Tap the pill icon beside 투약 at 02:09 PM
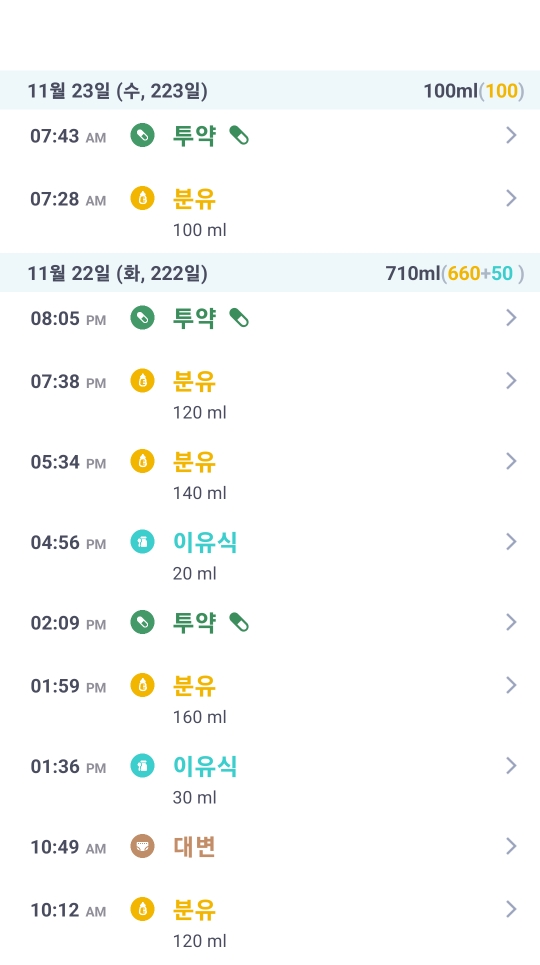Image resolution: width=540 pixels, height=965 pixels. (x=239, y=623)
